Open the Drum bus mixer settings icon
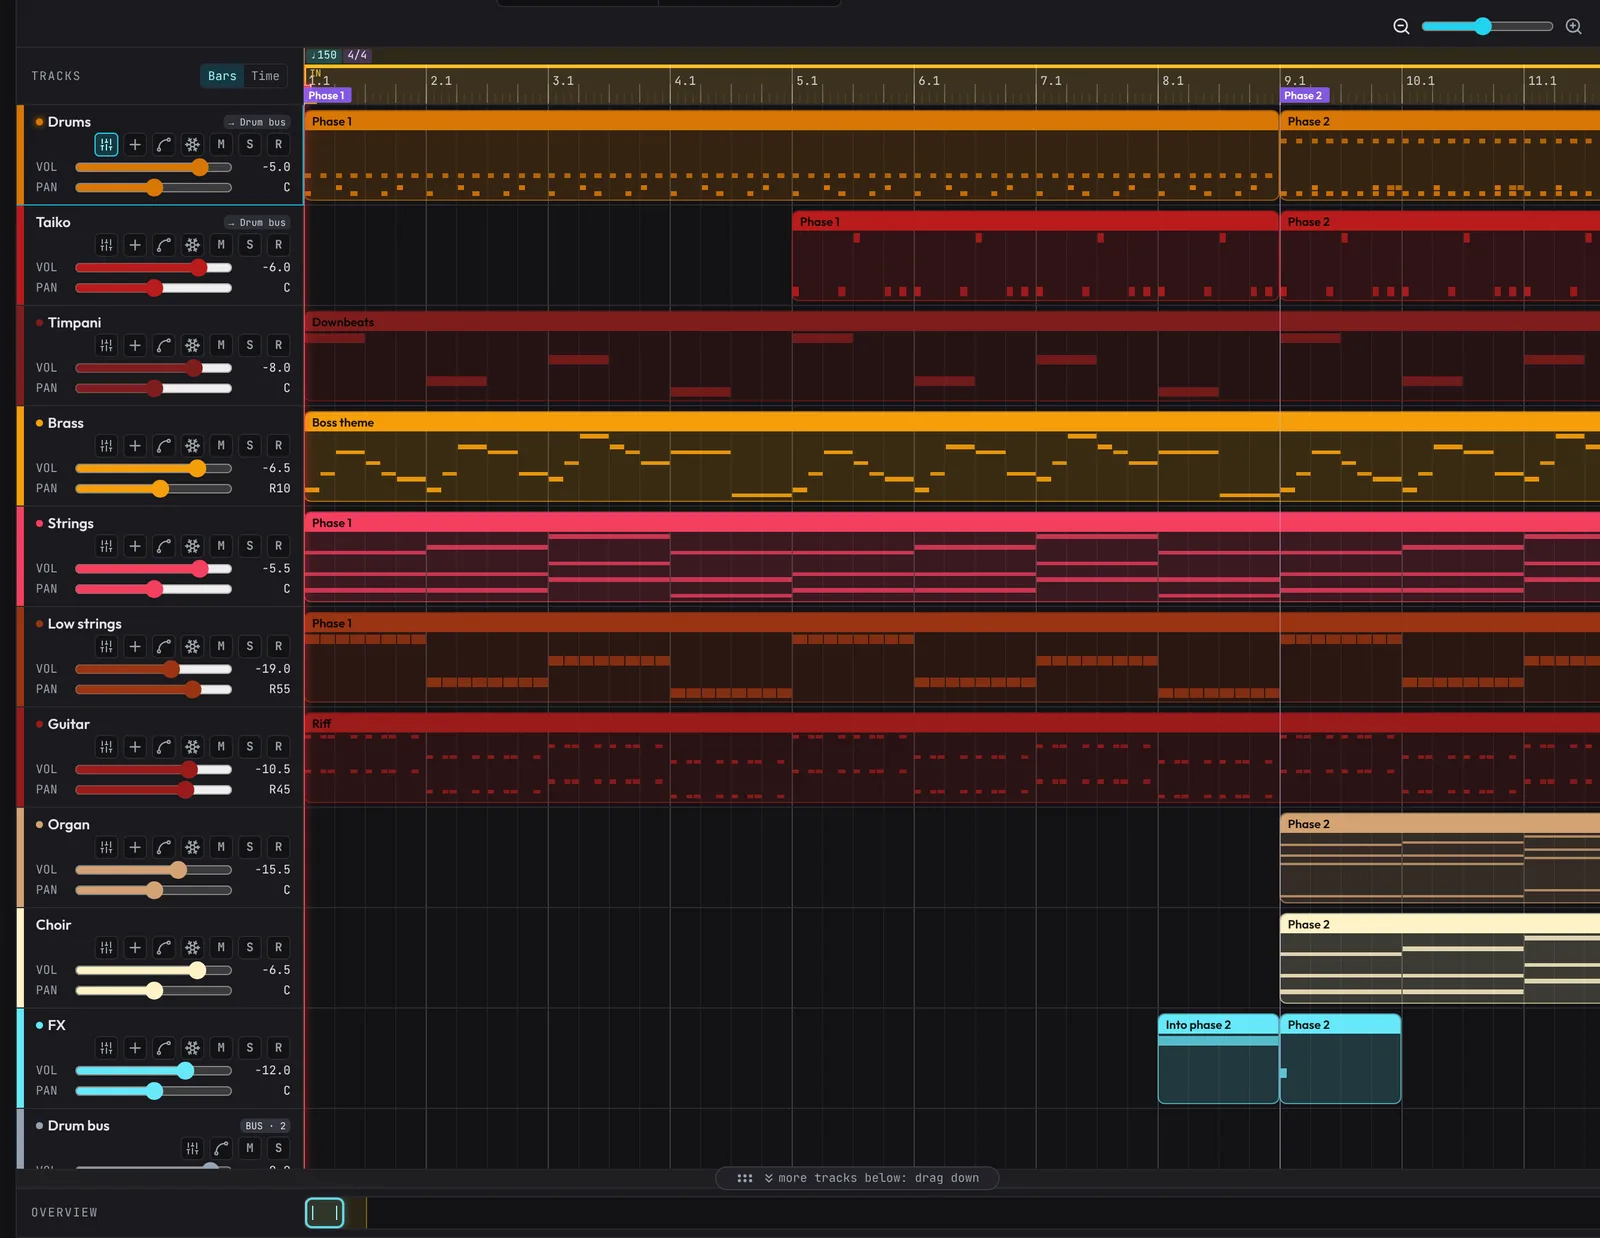 [x=192, y=1148]
